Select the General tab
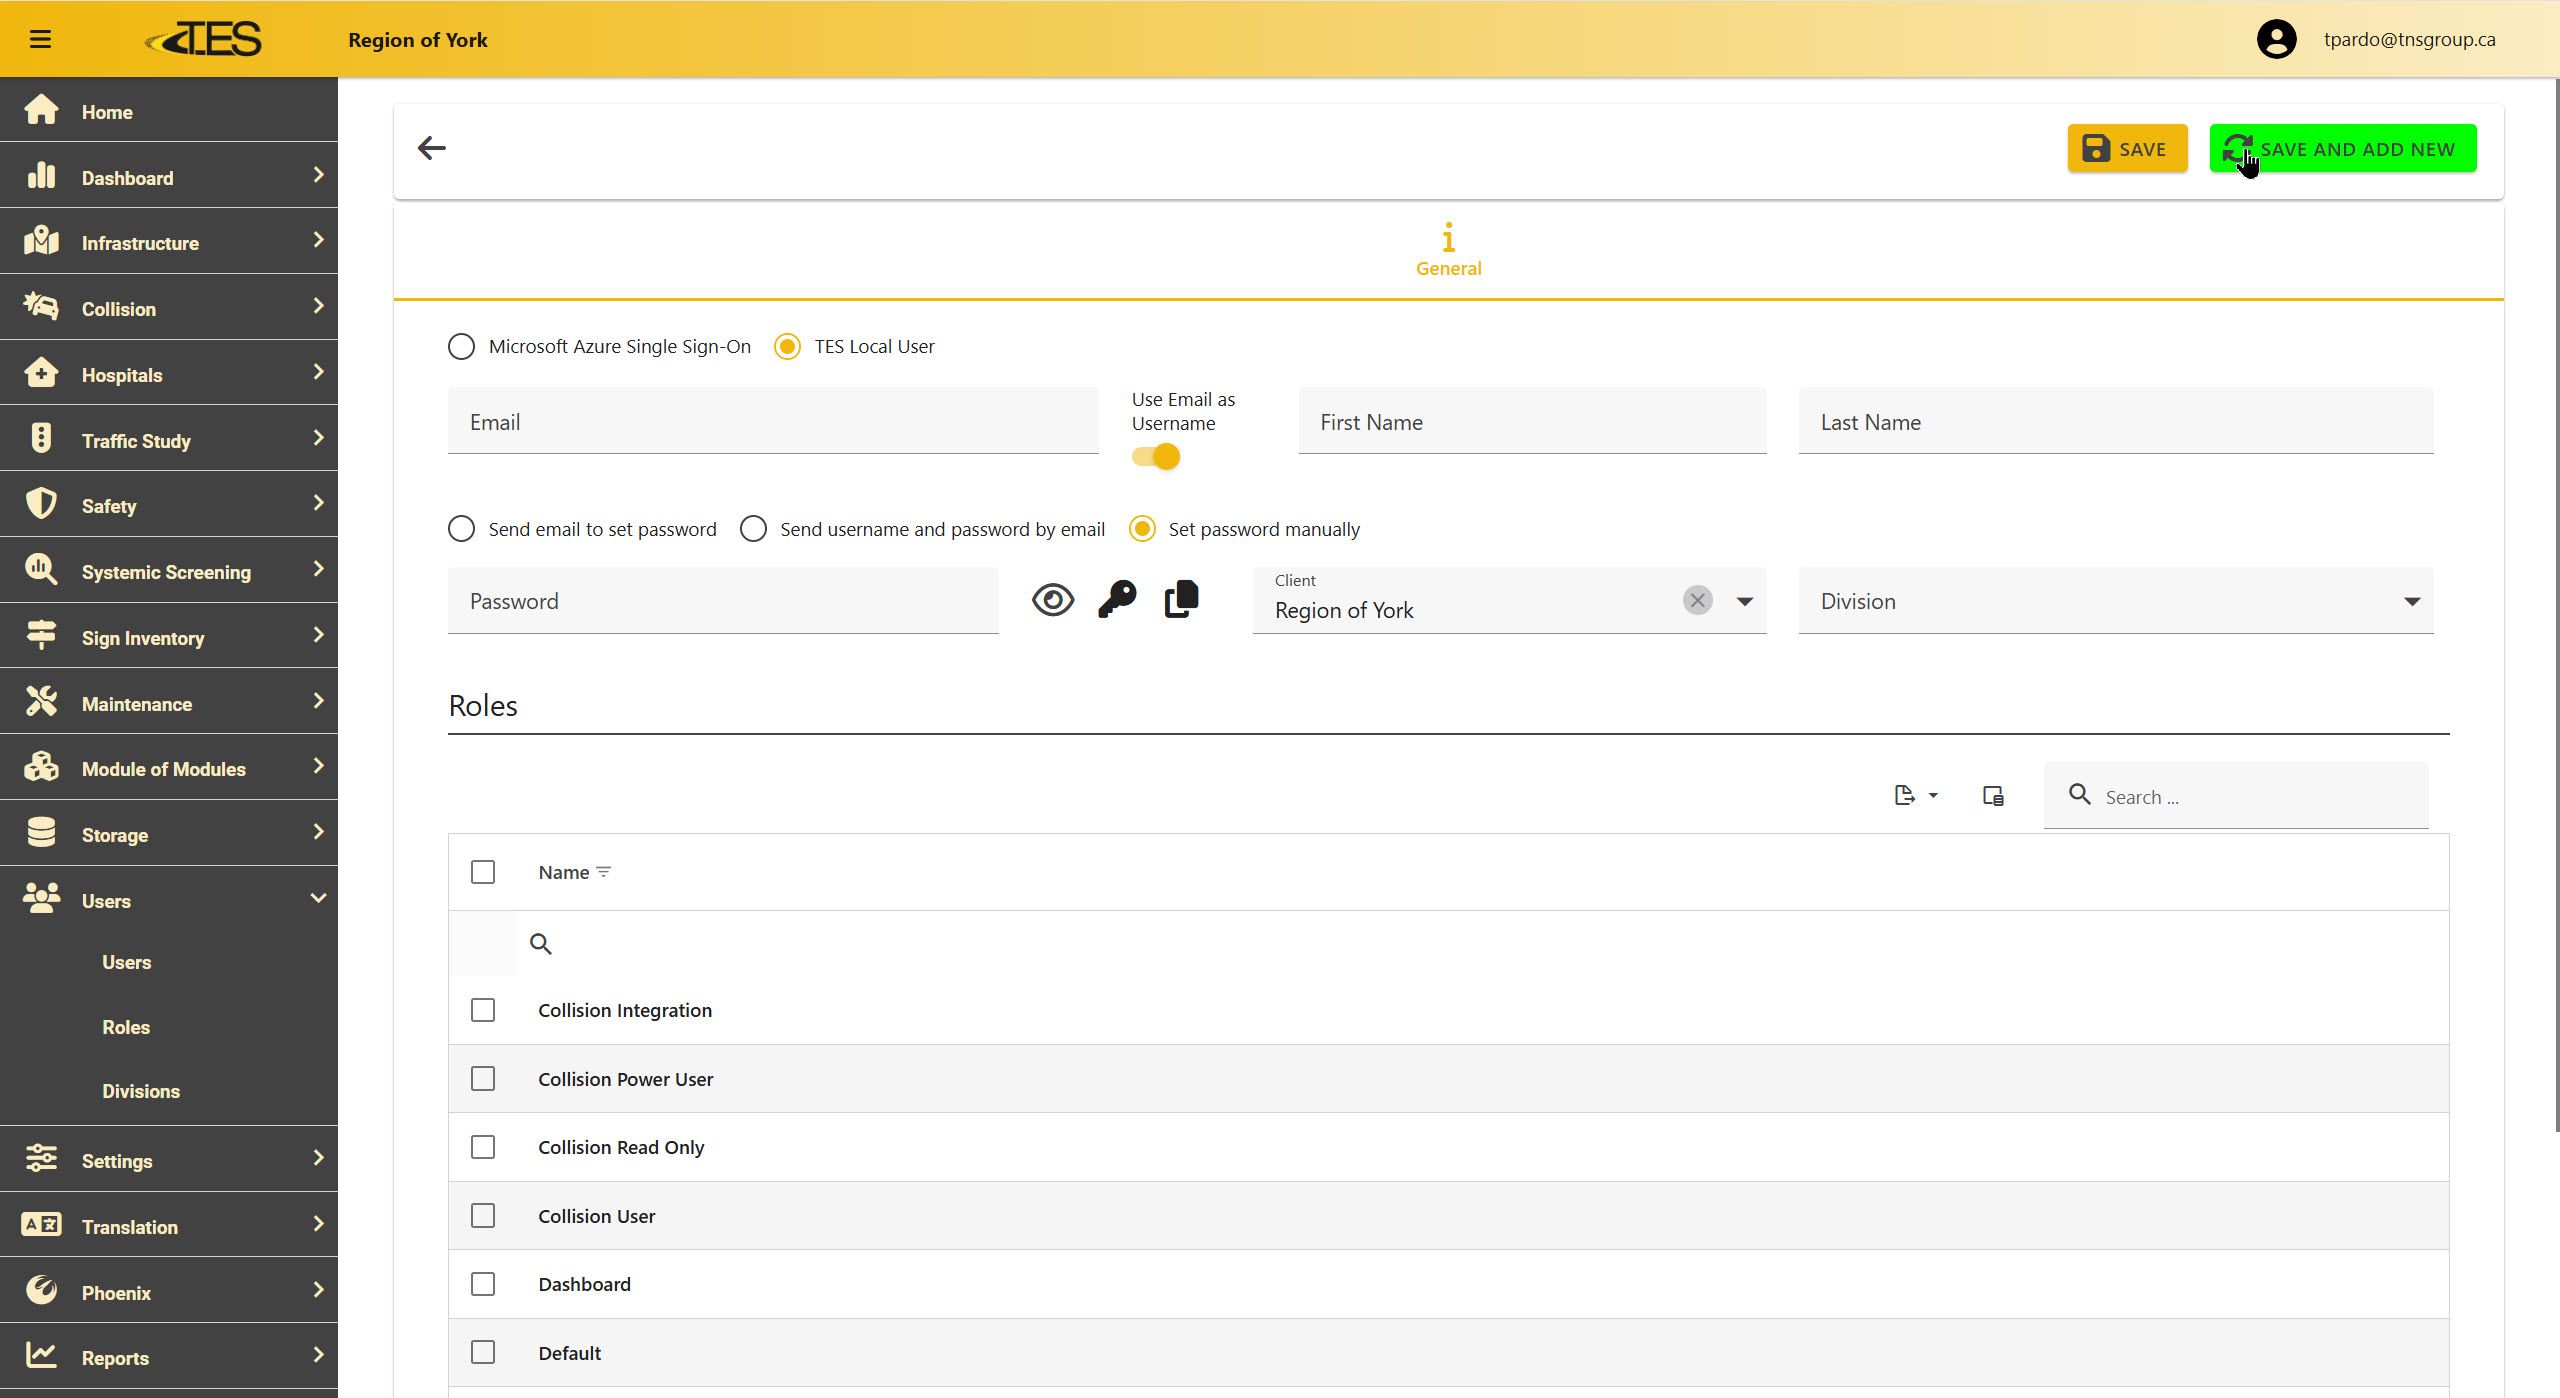 tap(1448, 250)
